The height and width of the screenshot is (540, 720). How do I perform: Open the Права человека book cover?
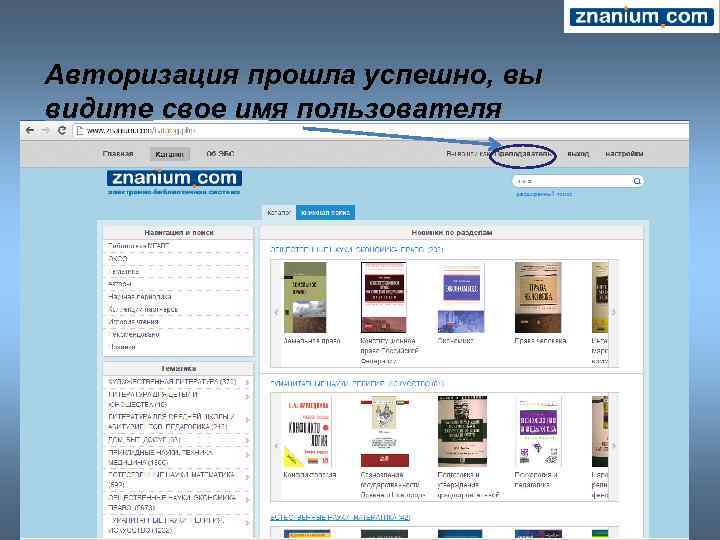click(x=538, y=298)
